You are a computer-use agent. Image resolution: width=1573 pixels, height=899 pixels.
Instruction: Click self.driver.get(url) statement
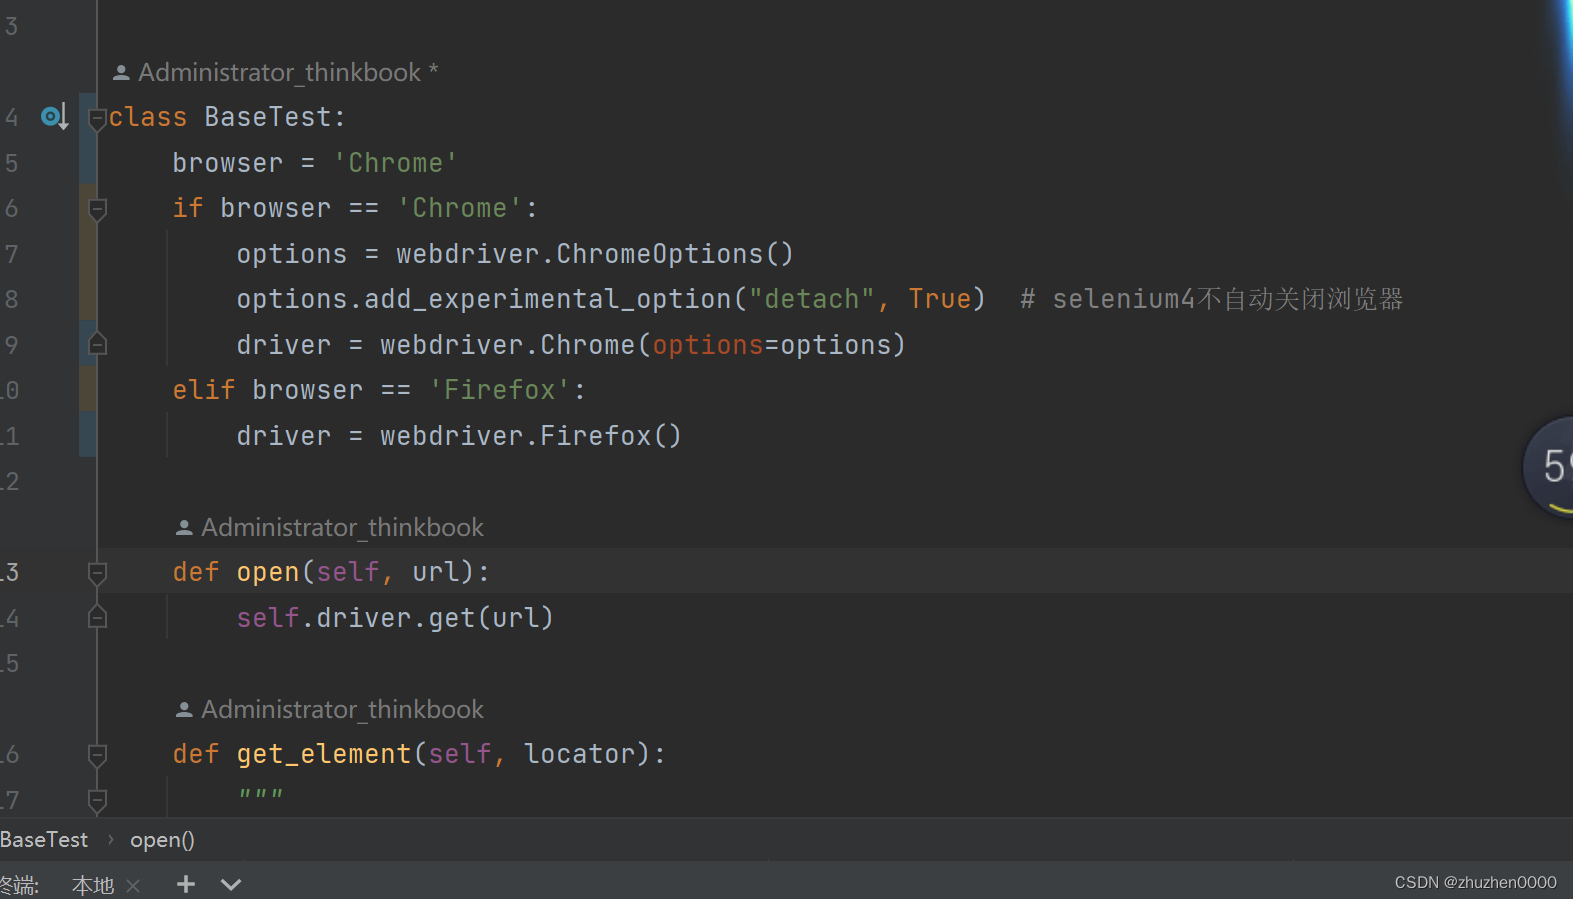395,618
